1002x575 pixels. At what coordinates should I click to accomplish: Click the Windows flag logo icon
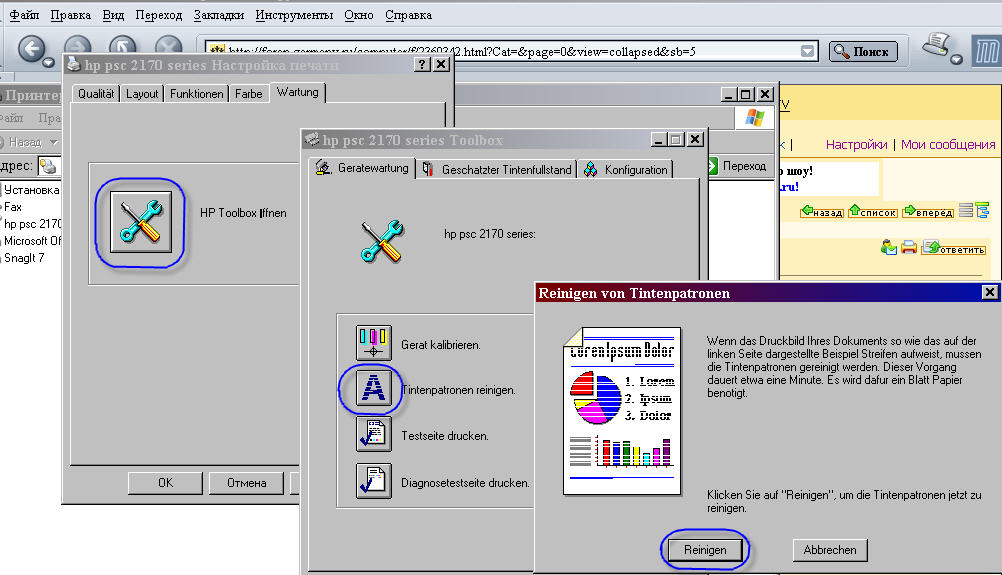(x=755, y=118)
